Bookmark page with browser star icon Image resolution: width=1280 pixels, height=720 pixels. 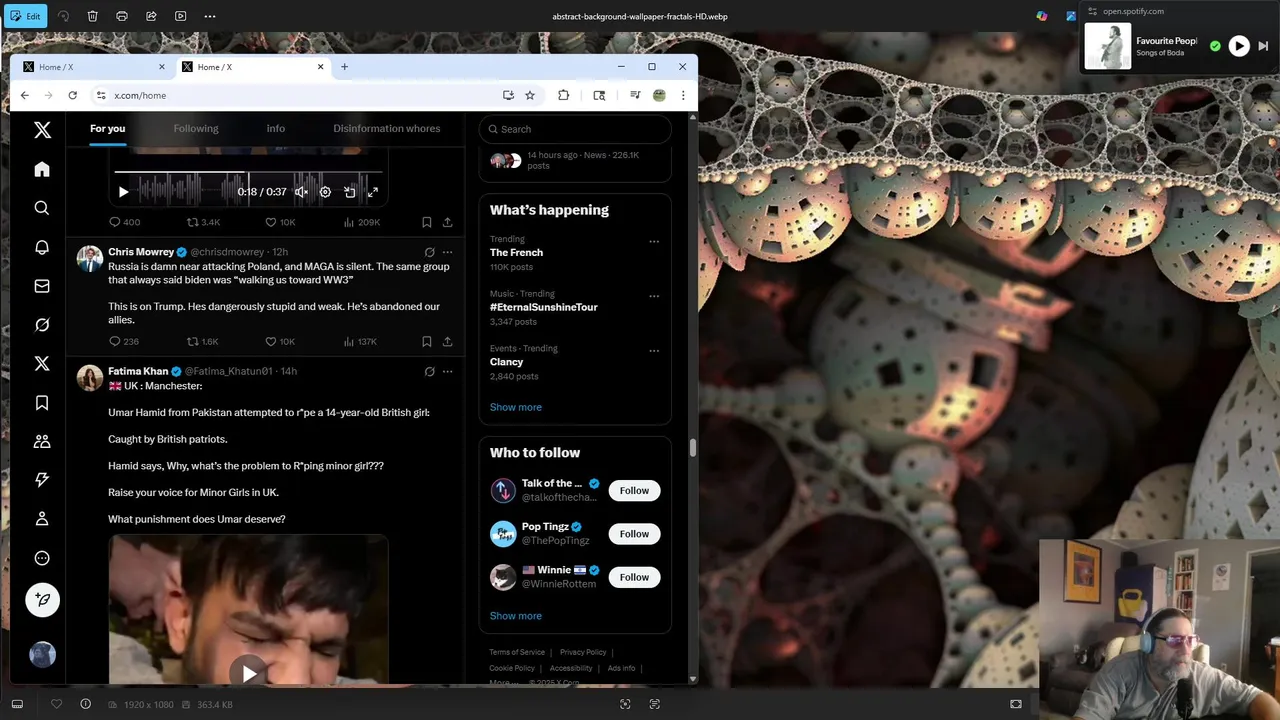coord(530,95)
